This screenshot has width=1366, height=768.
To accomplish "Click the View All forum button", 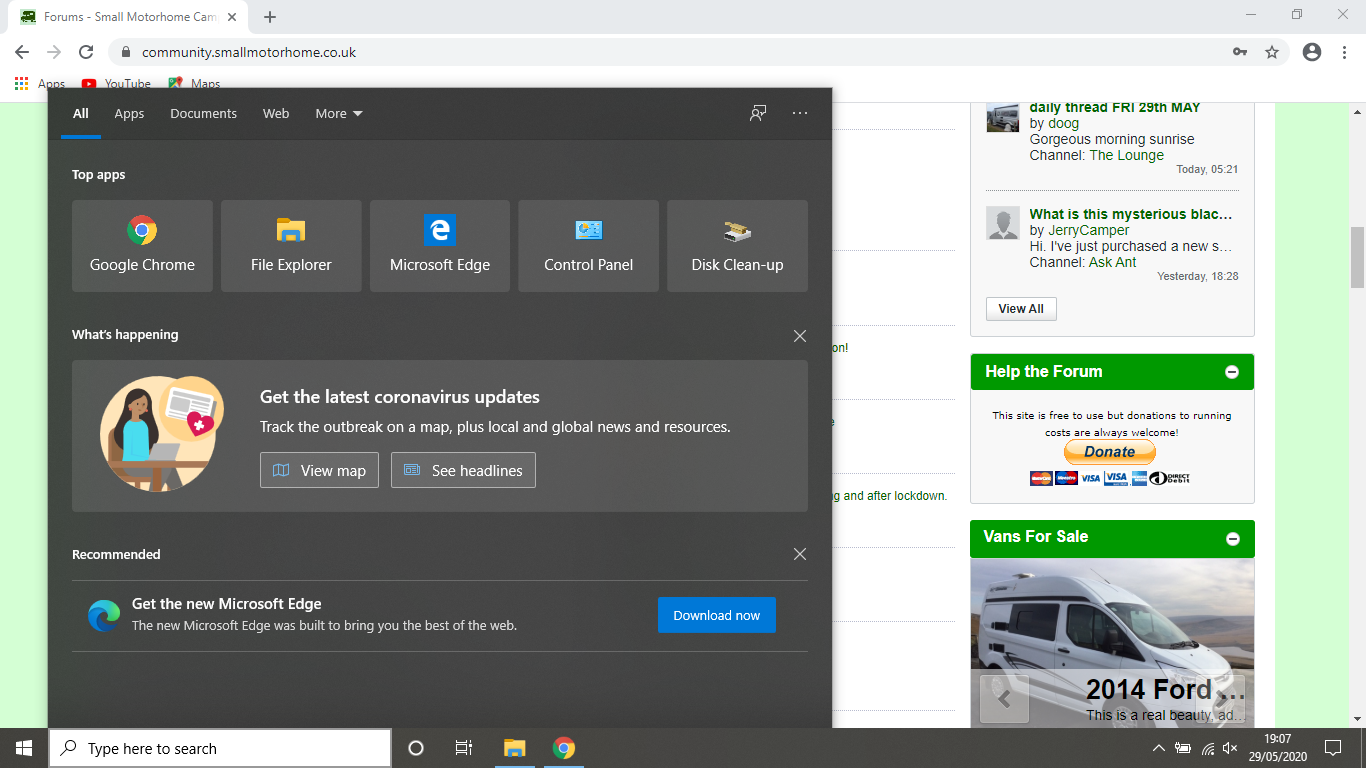I will (x=1021, y=309).
